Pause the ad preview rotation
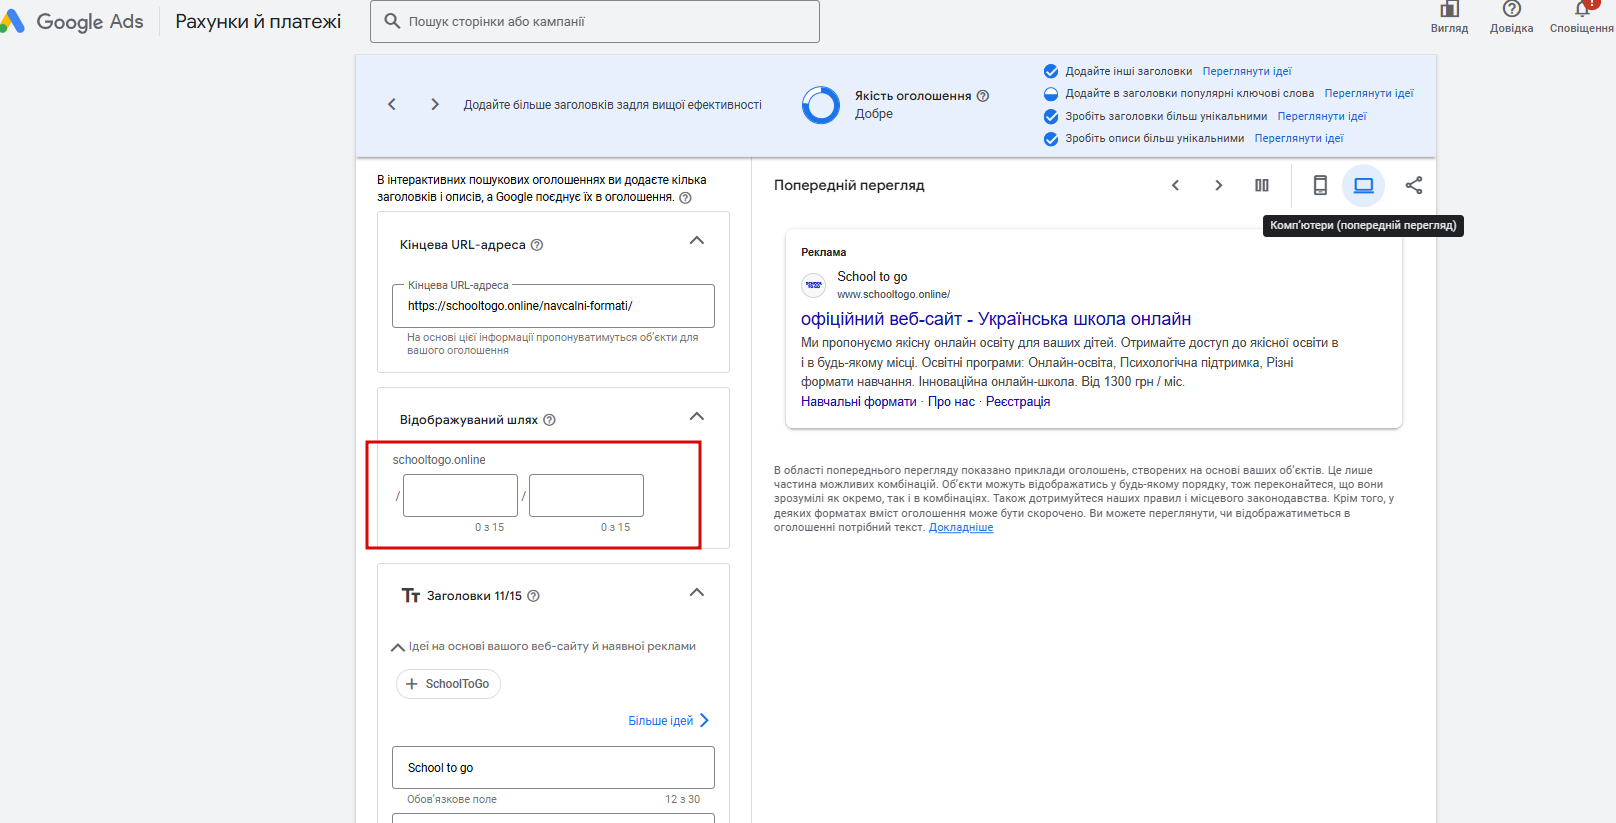Image resolution: width=1616 pixels, height=823 pixels. point(1262,185)
